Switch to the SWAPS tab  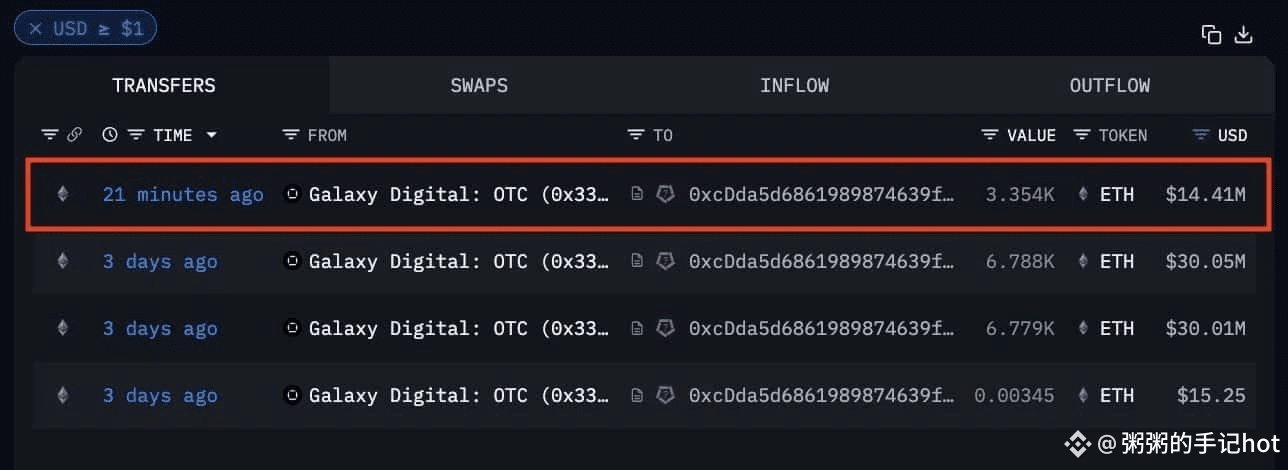(479, 85)
